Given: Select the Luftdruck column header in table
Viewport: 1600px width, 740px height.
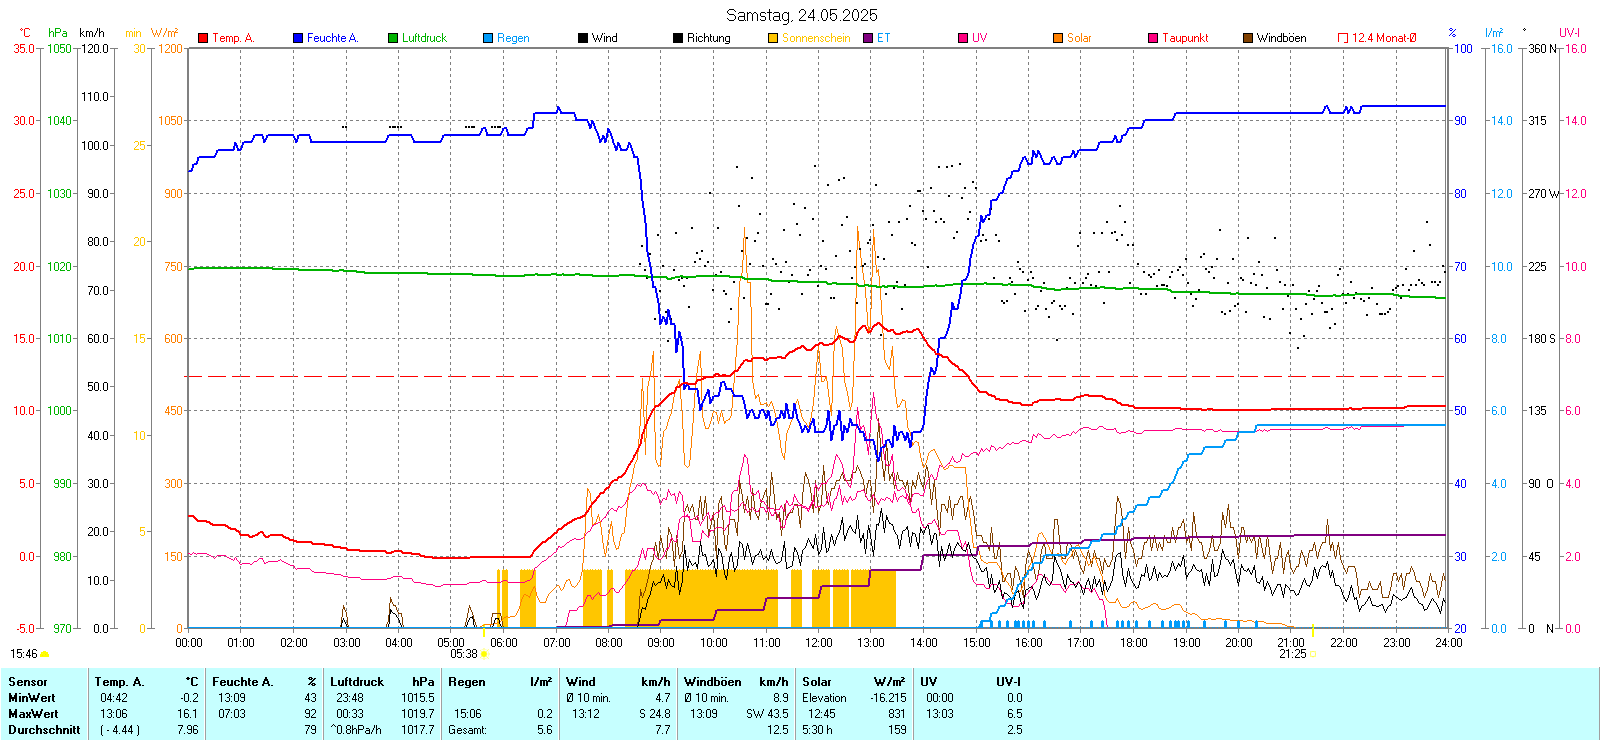Looking at the screenshot, I should [357, 682].
